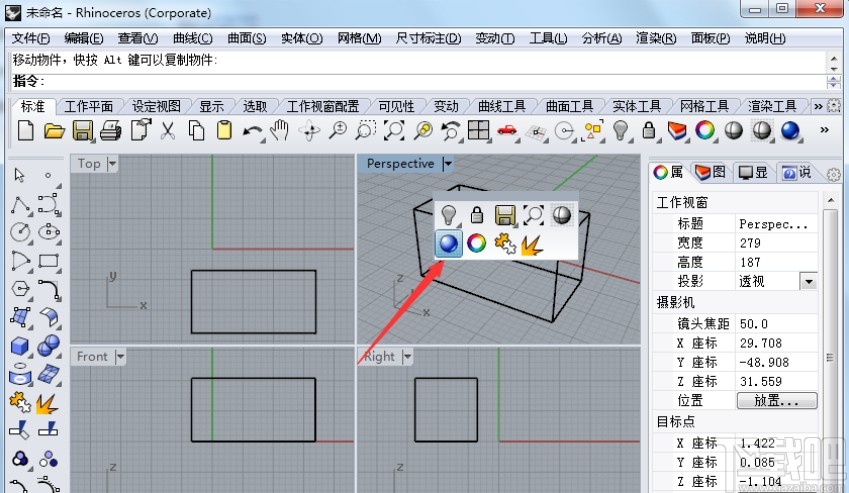
Task: Cut selection with scissors icon
Action: click(x=168, y=130)
